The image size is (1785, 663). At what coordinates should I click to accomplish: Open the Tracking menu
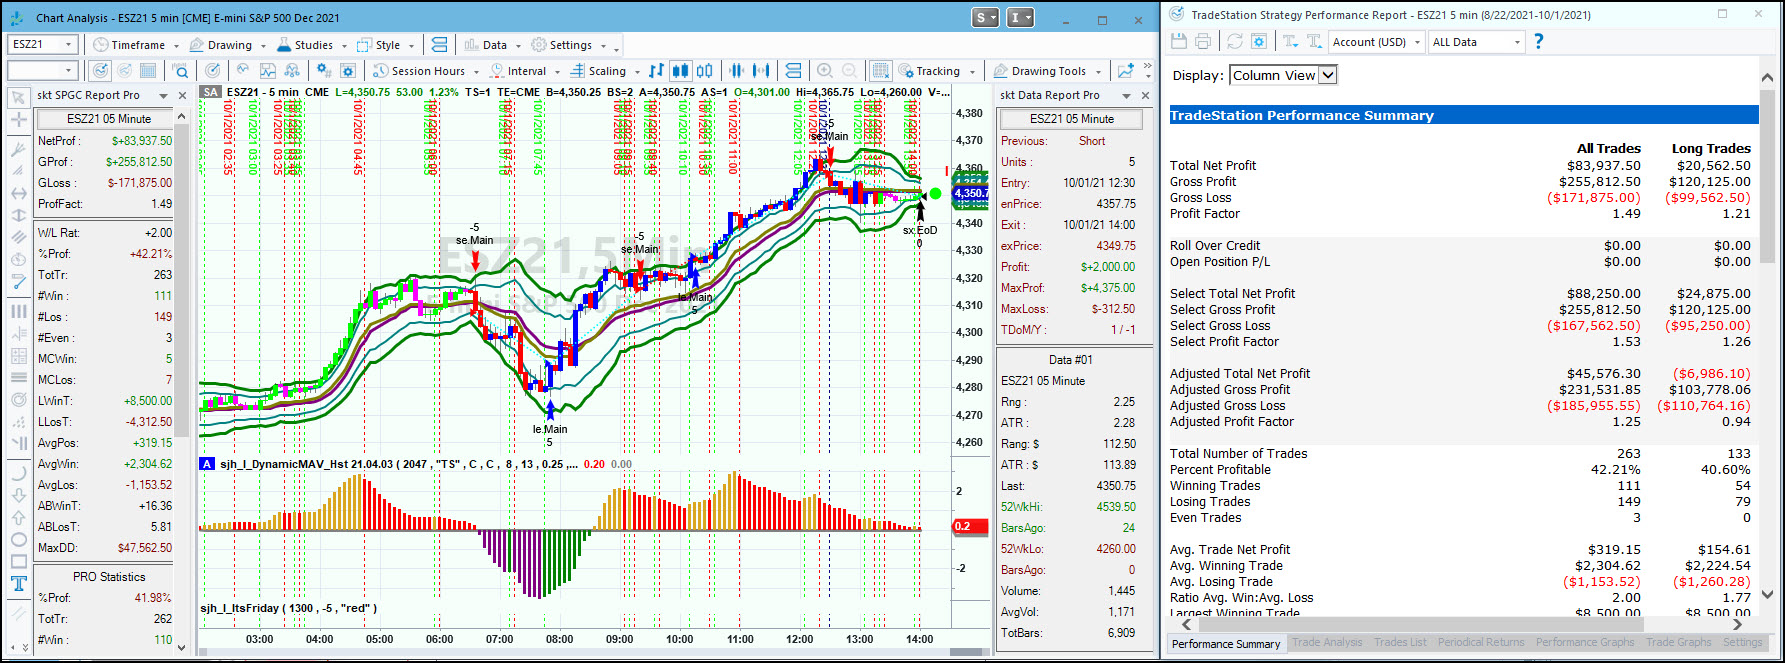coord(936,71)
